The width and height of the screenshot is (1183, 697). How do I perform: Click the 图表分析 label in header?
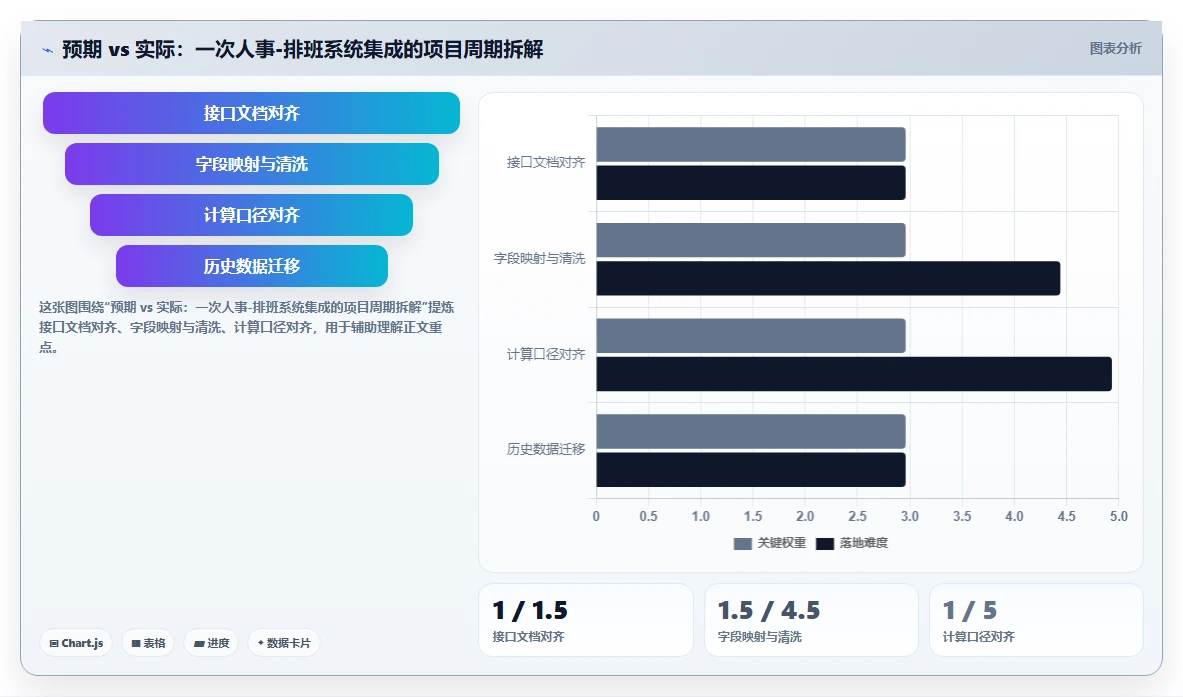[1115, 48]
